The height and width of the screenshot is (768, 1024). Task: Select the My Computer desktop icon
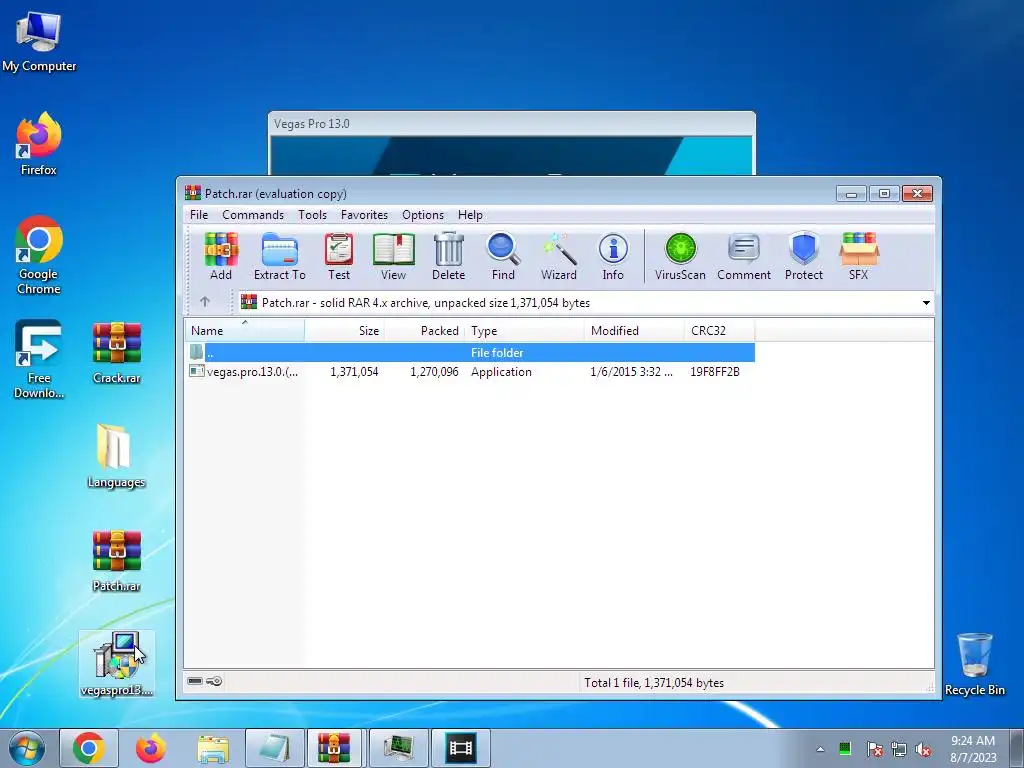click(39, 42)
